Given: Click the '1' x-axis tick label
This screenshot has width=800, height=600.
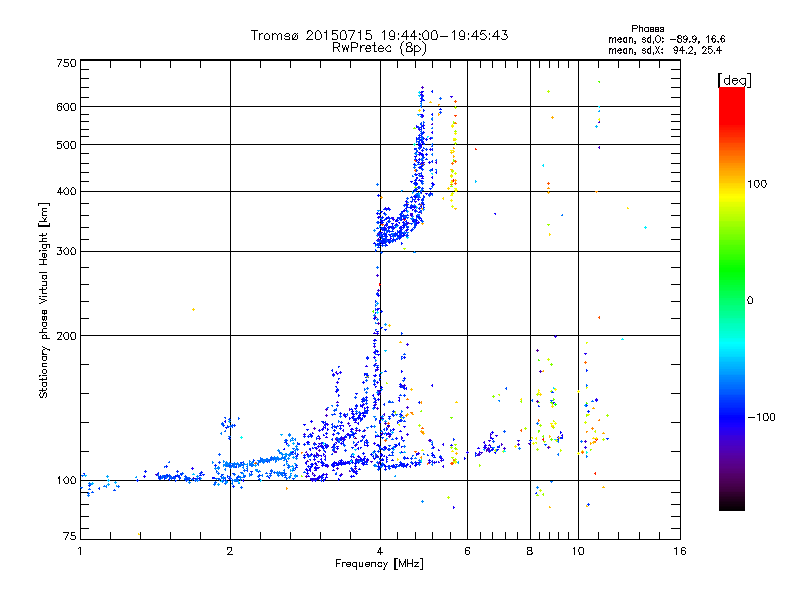Looking at the screenshot, I should (80, 551).
